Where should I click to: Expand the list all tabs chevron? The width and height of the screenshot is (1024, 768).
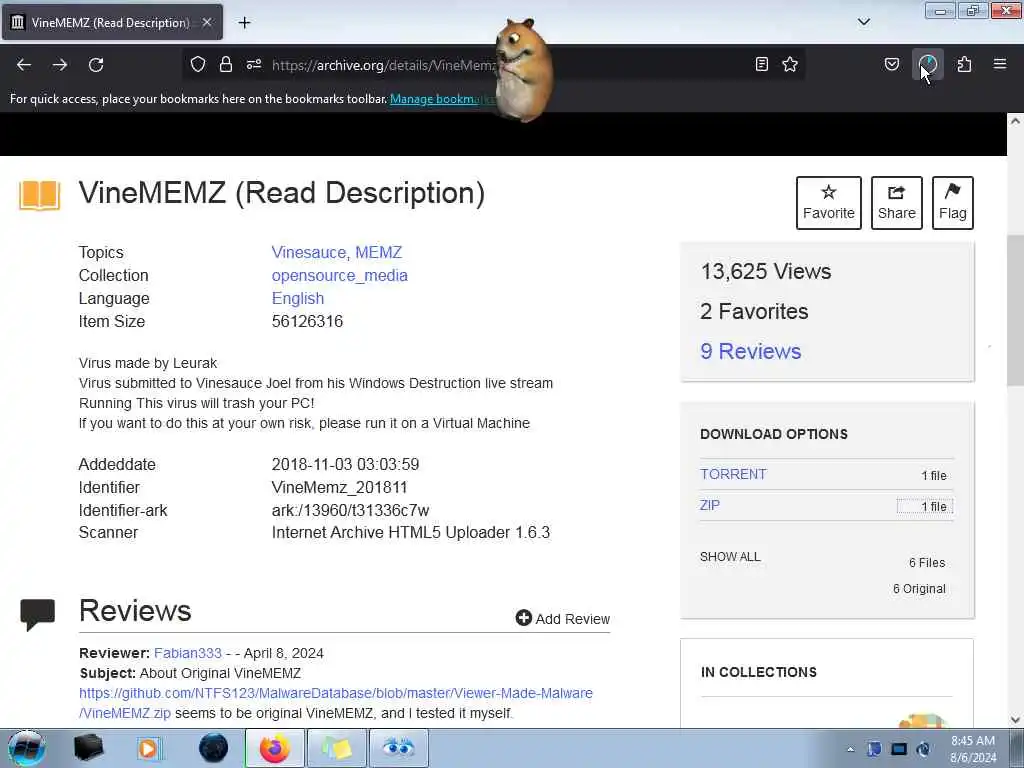(x=864, y=22)
